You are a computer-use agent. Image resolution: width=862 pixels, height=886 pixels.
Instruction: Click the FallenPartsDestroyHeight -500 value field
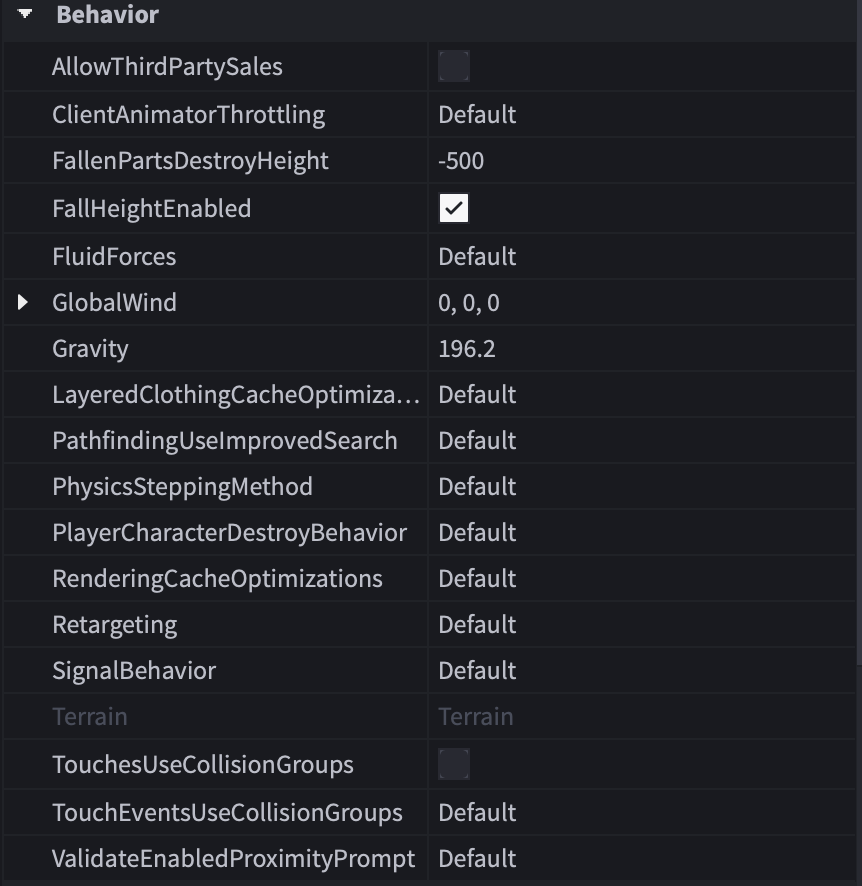tap(461, 161)
